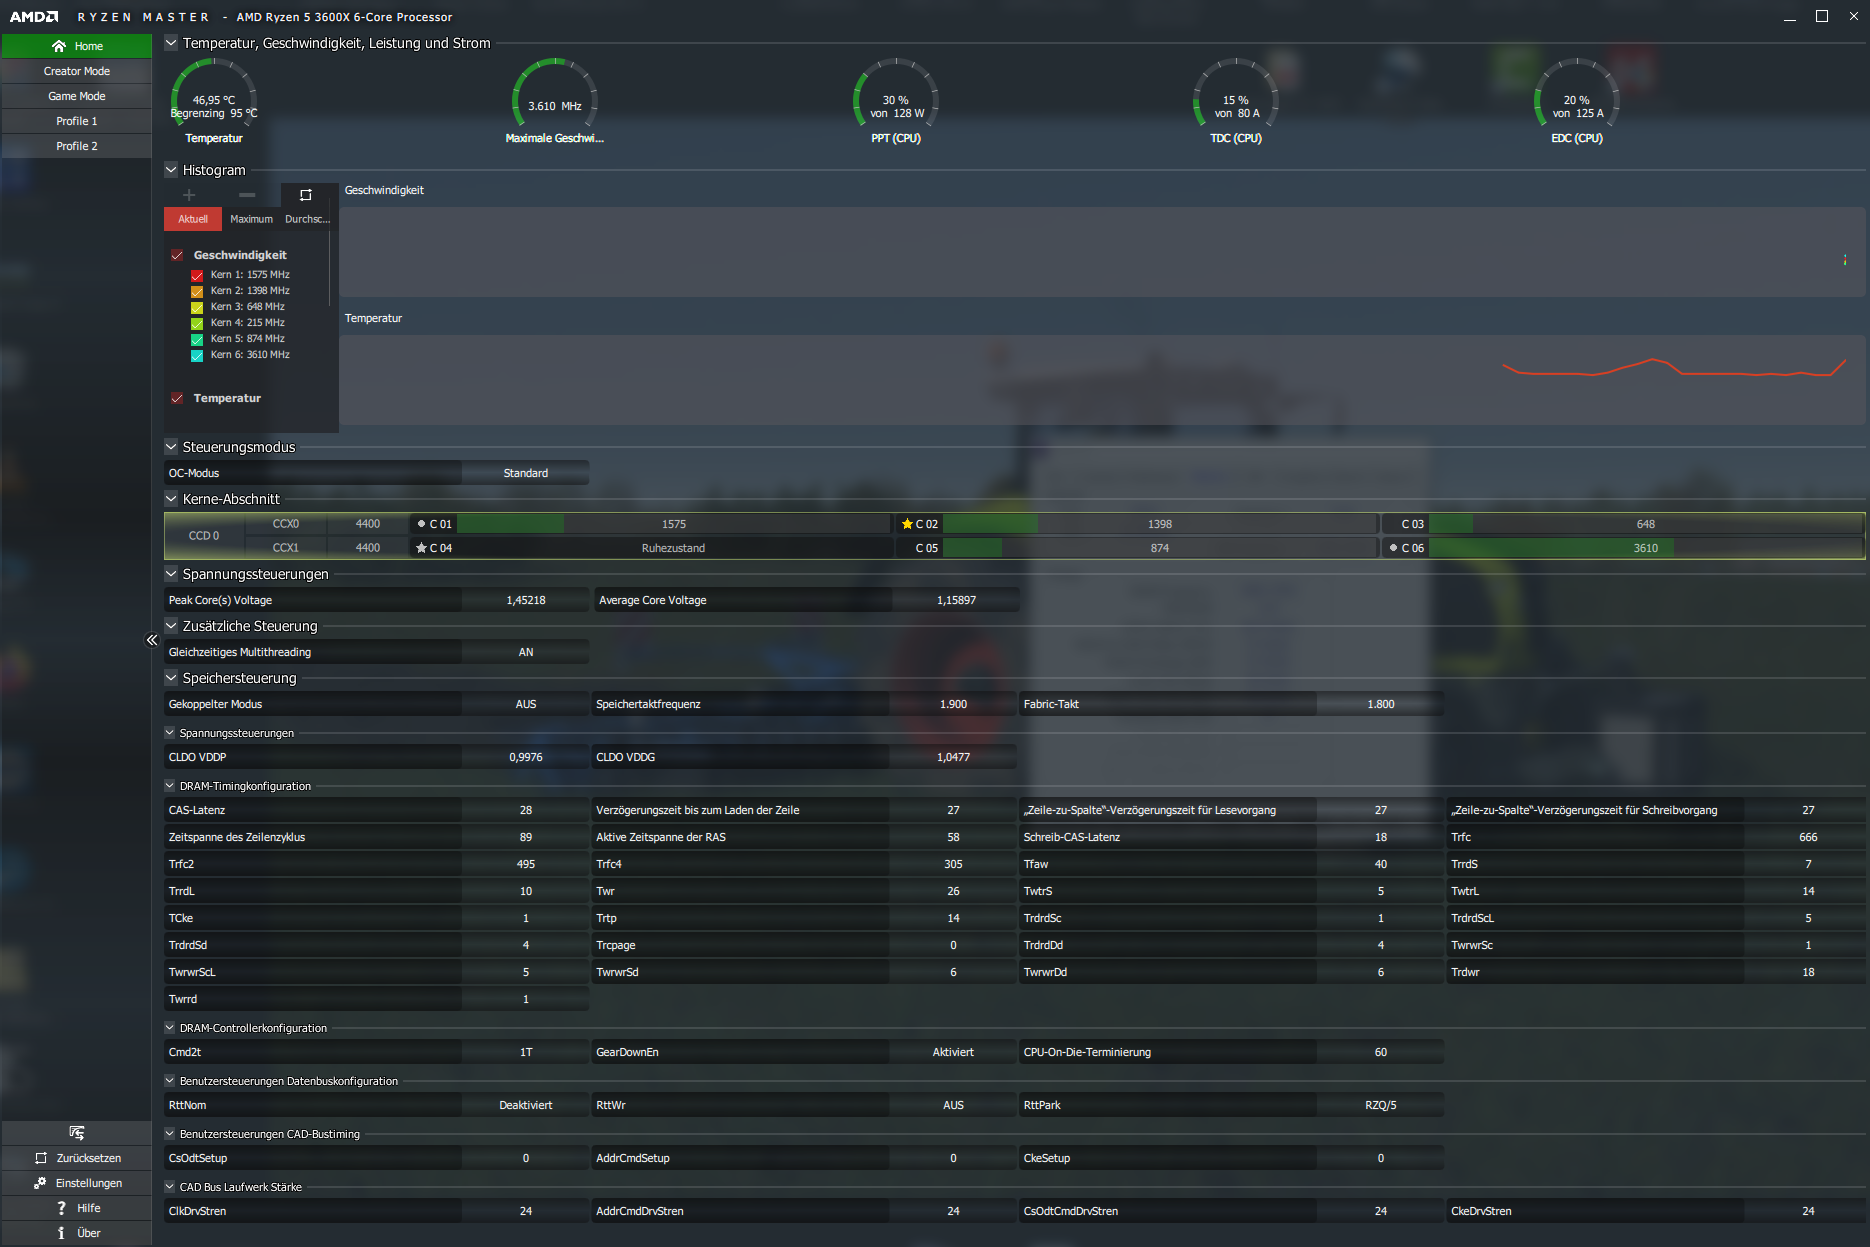Collapse the Steuerungsmodus section
Screen dimensions: 1870x1247
[x=171, y=447]
